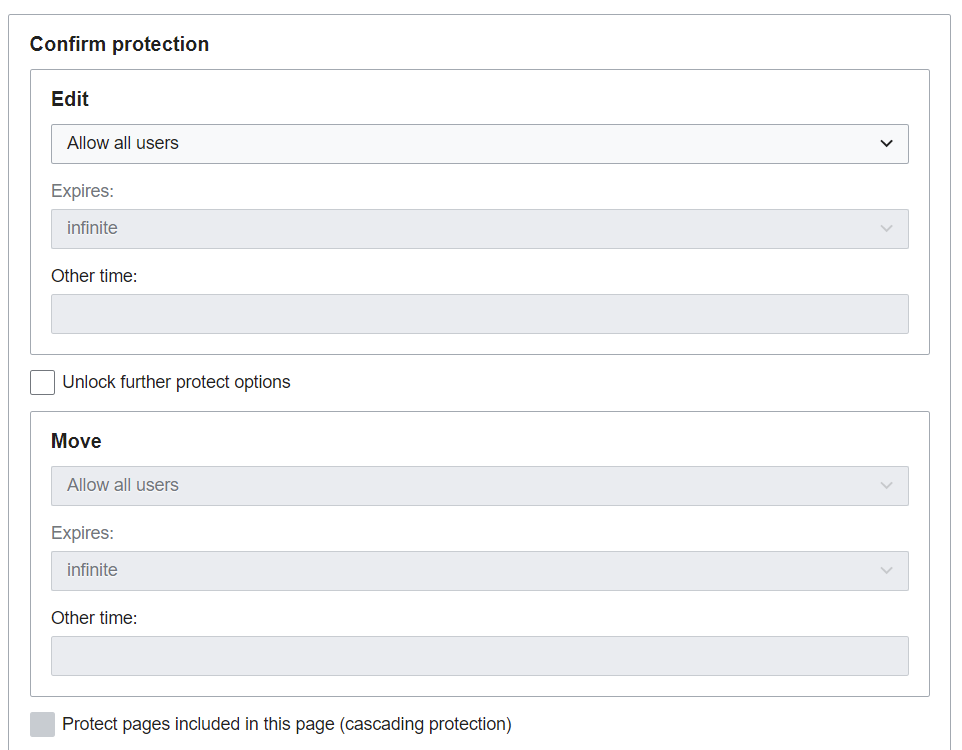Click the "Protect pages included in this page" label
Image resolution: width=962 pixels, height=750 pixels.
tap(286, 724)
